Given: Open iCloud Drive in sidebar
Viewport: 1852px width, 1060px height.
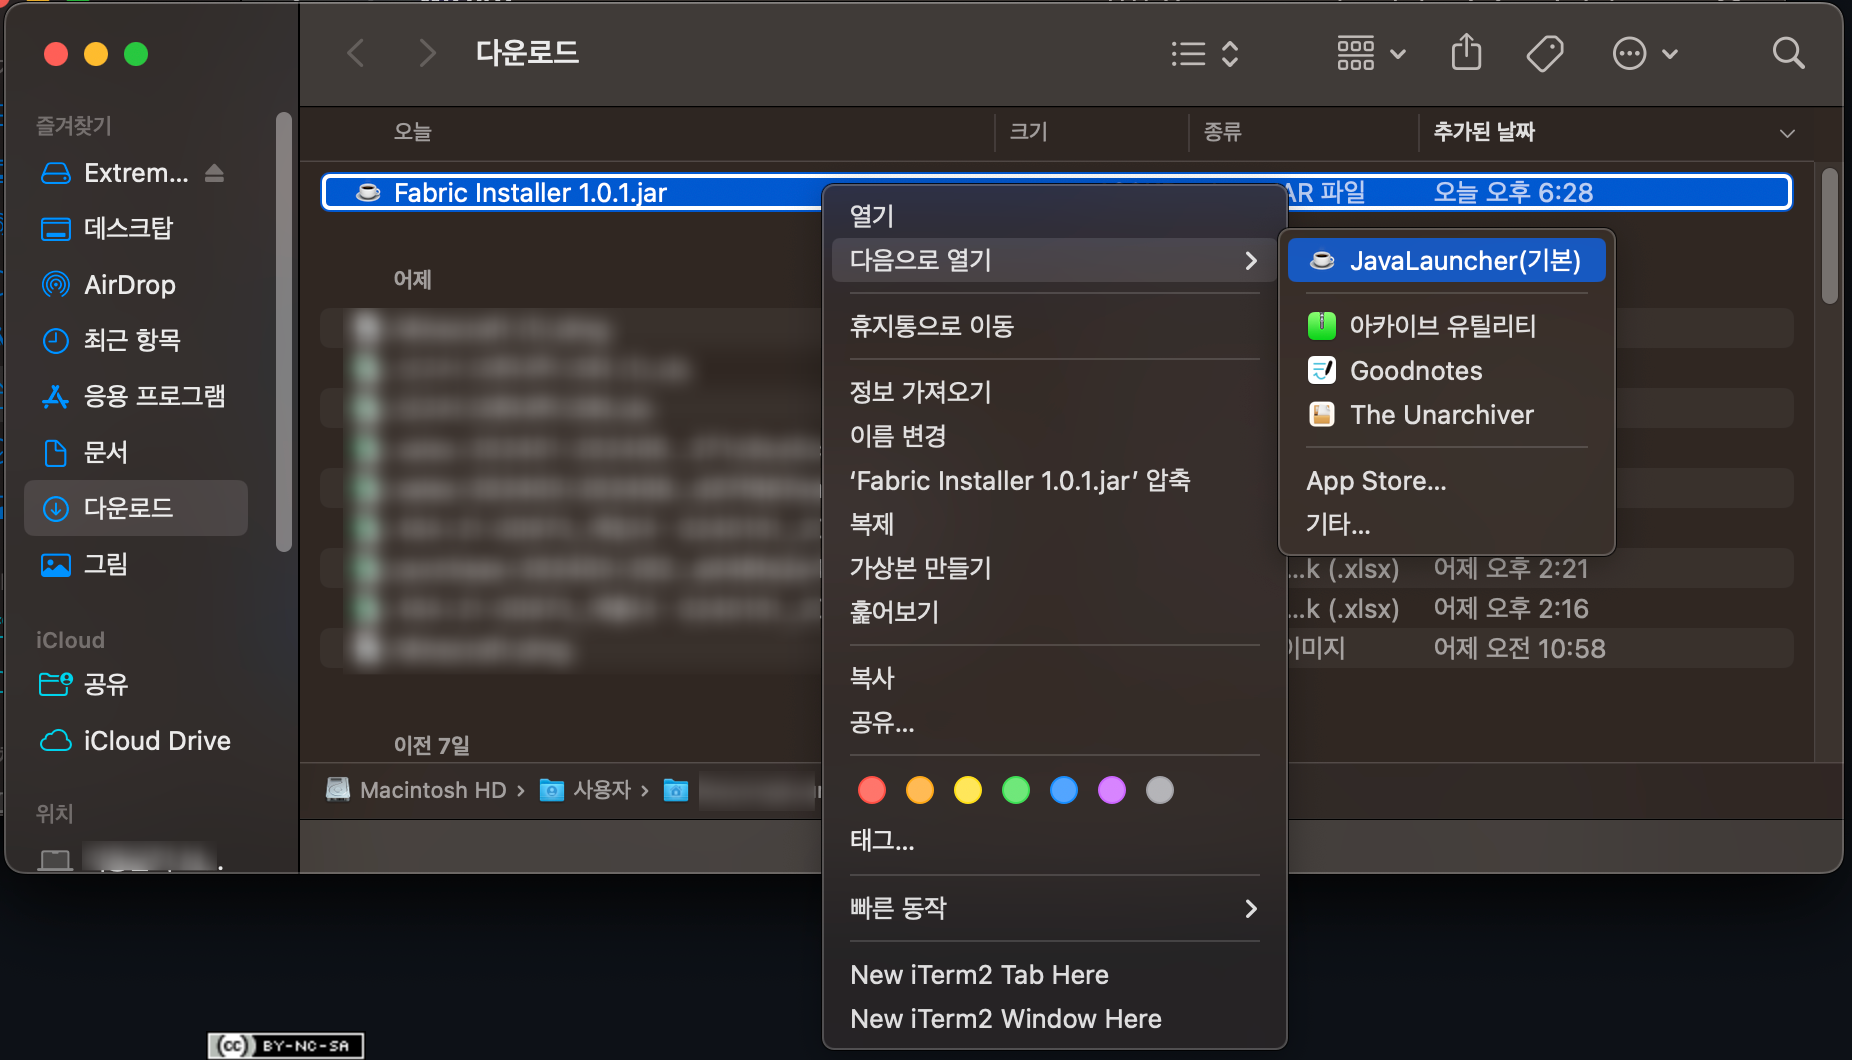Looking at the screenshot, I should [136, 741].
